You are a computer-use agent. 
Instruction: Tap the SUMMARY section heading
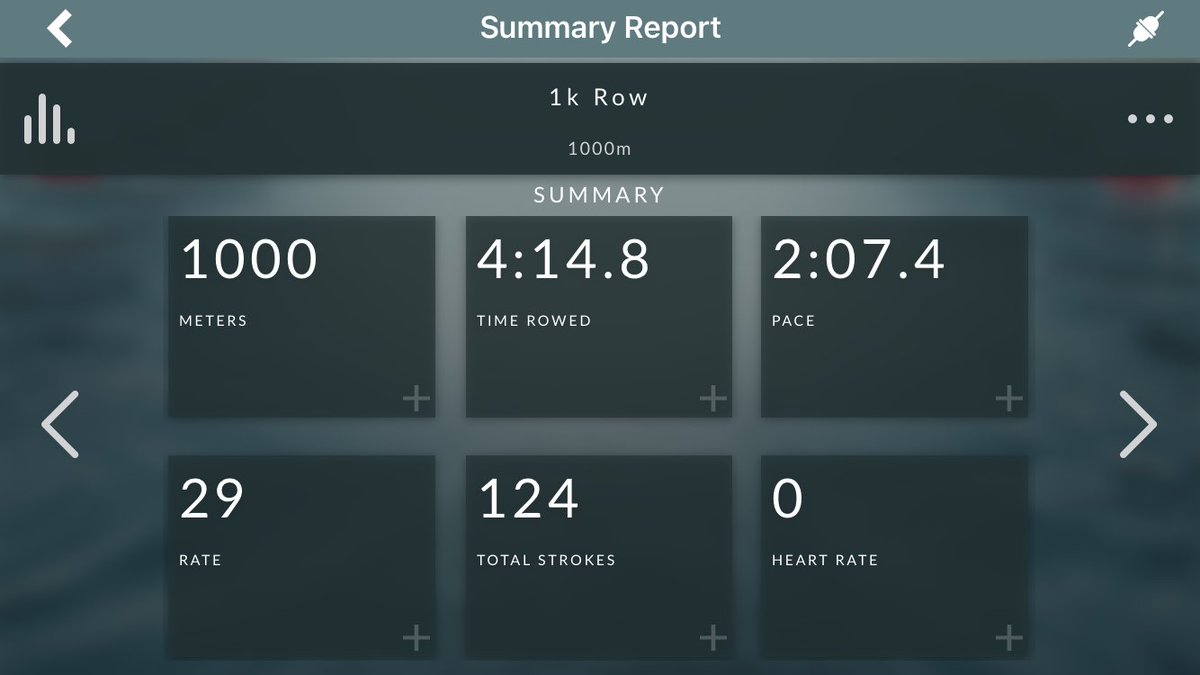(599, 195)
